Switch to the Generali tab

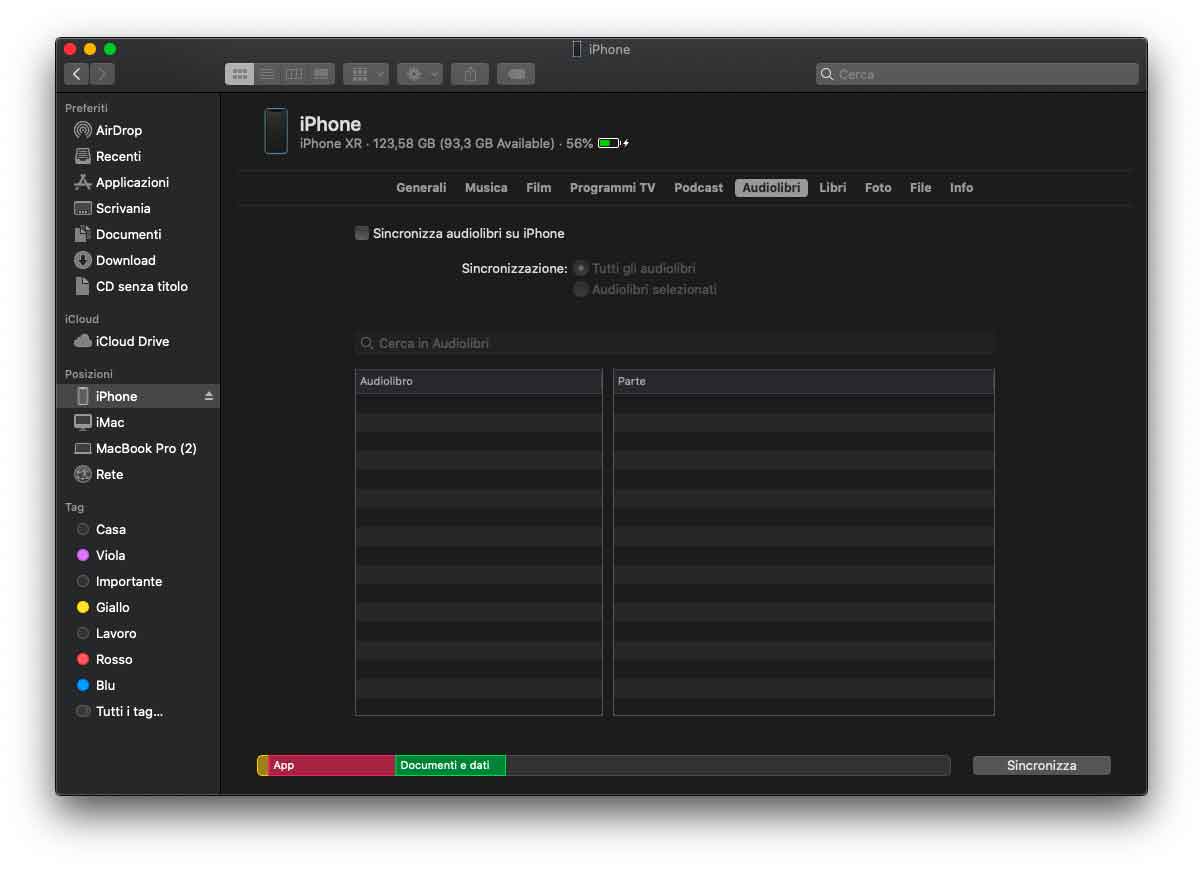pos(421,188)
